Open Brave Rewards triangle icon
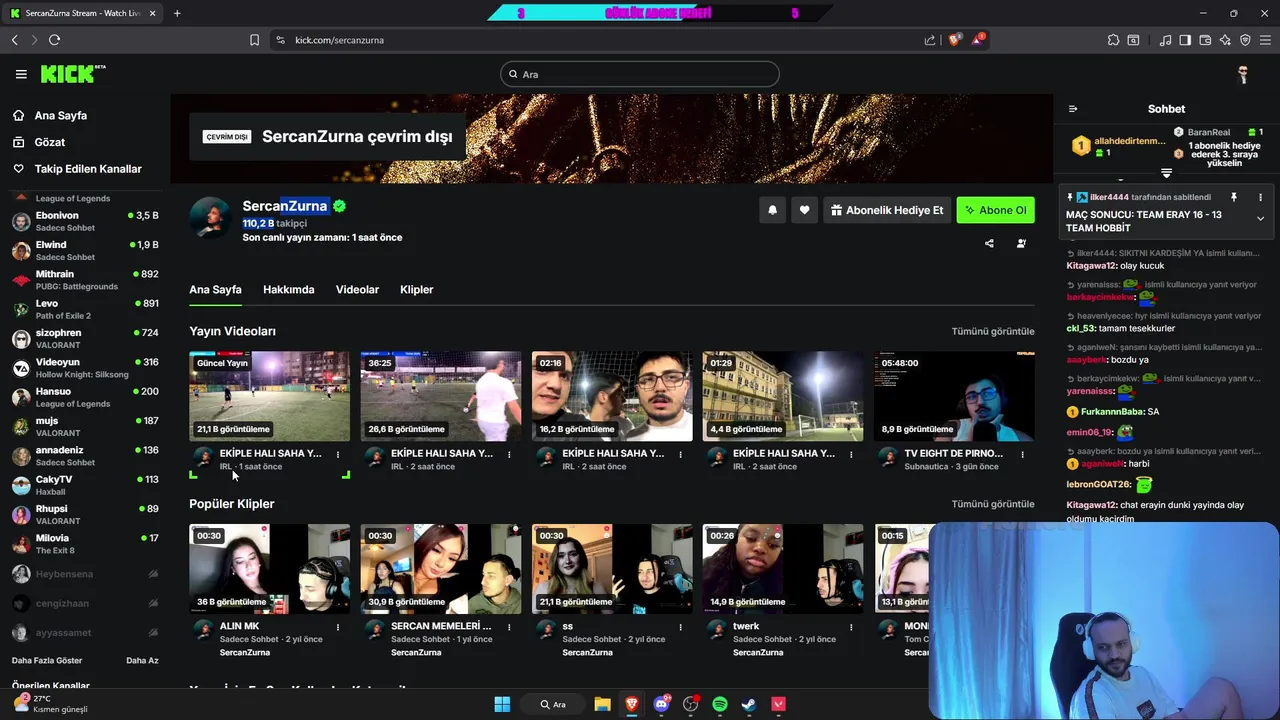This screenshot has width=1280, height=720. tap(979, 40)
